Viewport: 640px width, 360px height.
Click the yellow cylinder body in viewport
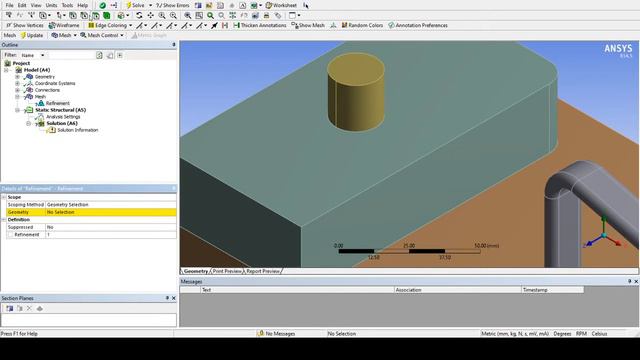[x=356, y=92]
